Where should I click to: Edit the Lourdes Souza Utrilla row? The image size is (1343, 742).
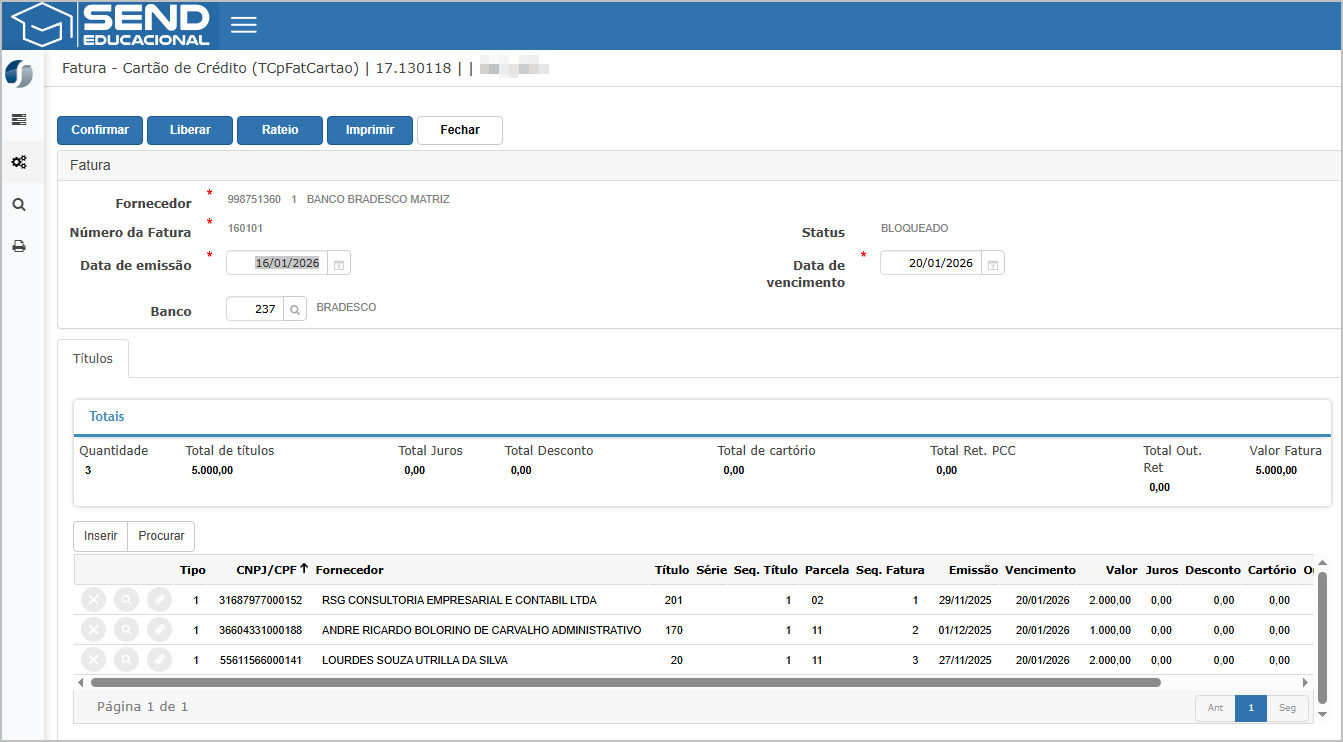[159, 660]
